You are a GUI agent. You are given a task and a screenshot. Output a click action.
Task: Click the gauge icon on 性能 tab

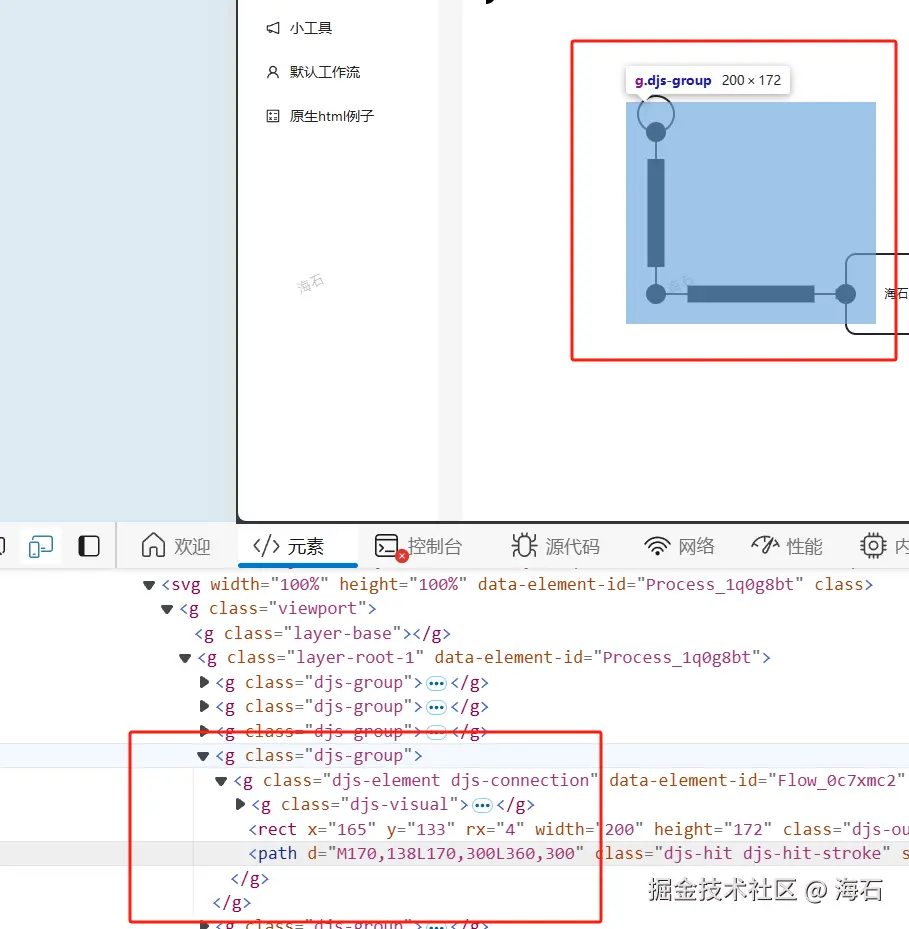[x=765, y=544]
